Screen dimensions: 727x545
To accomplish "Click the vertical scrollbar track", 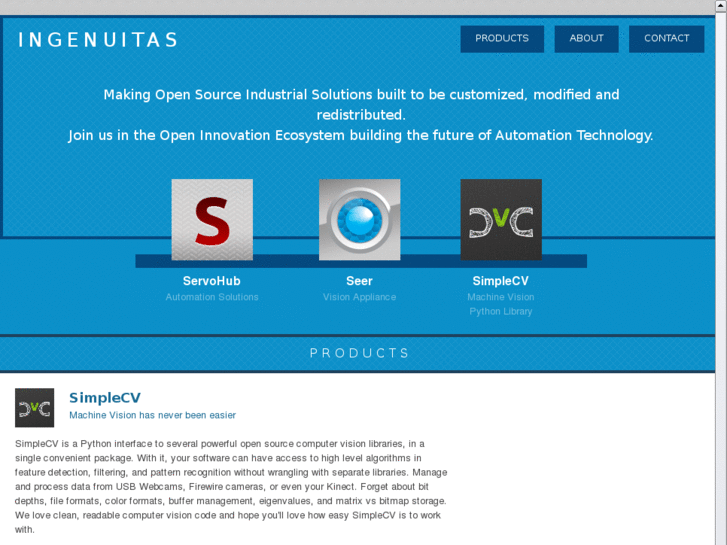I will (721, 278).
